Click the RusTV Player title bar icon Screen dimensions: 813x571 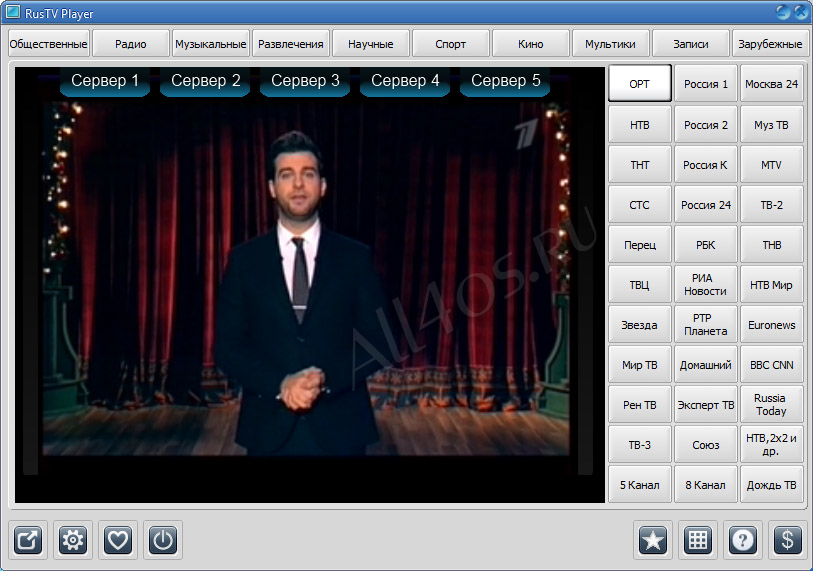[12, 11]
